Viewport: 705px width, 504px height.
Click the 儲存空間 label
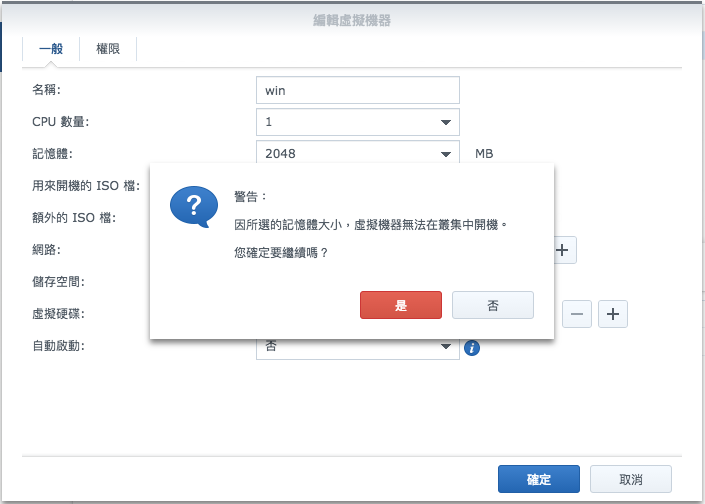click(x=58, y=282)
